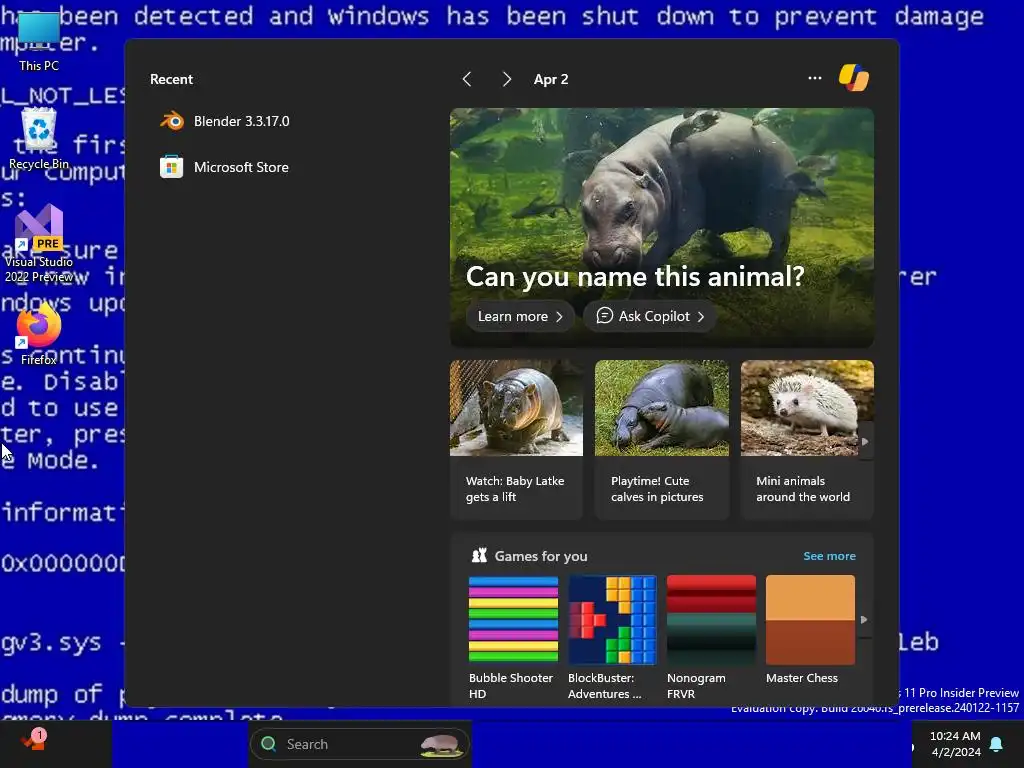The height and width of the screenshot is (768, 1024).
Task: Select Firefox desktop shortcut
Action: (39, 334)
